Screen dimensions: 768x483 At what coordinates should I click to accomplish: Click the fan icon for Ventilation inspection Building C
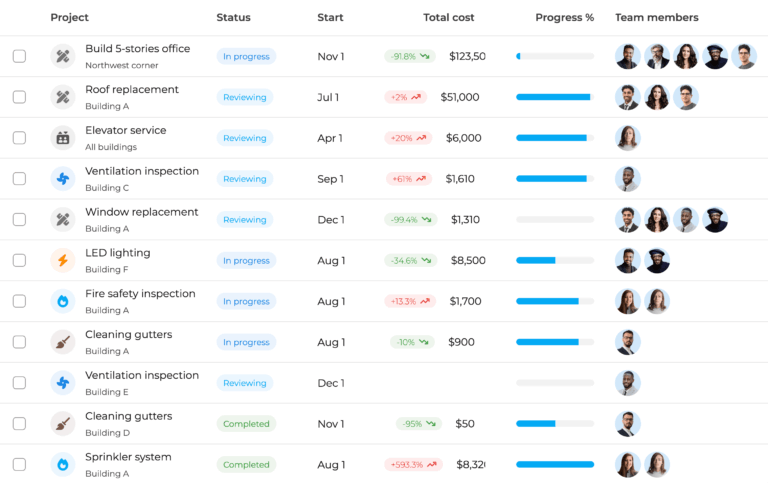pos(63,179)
